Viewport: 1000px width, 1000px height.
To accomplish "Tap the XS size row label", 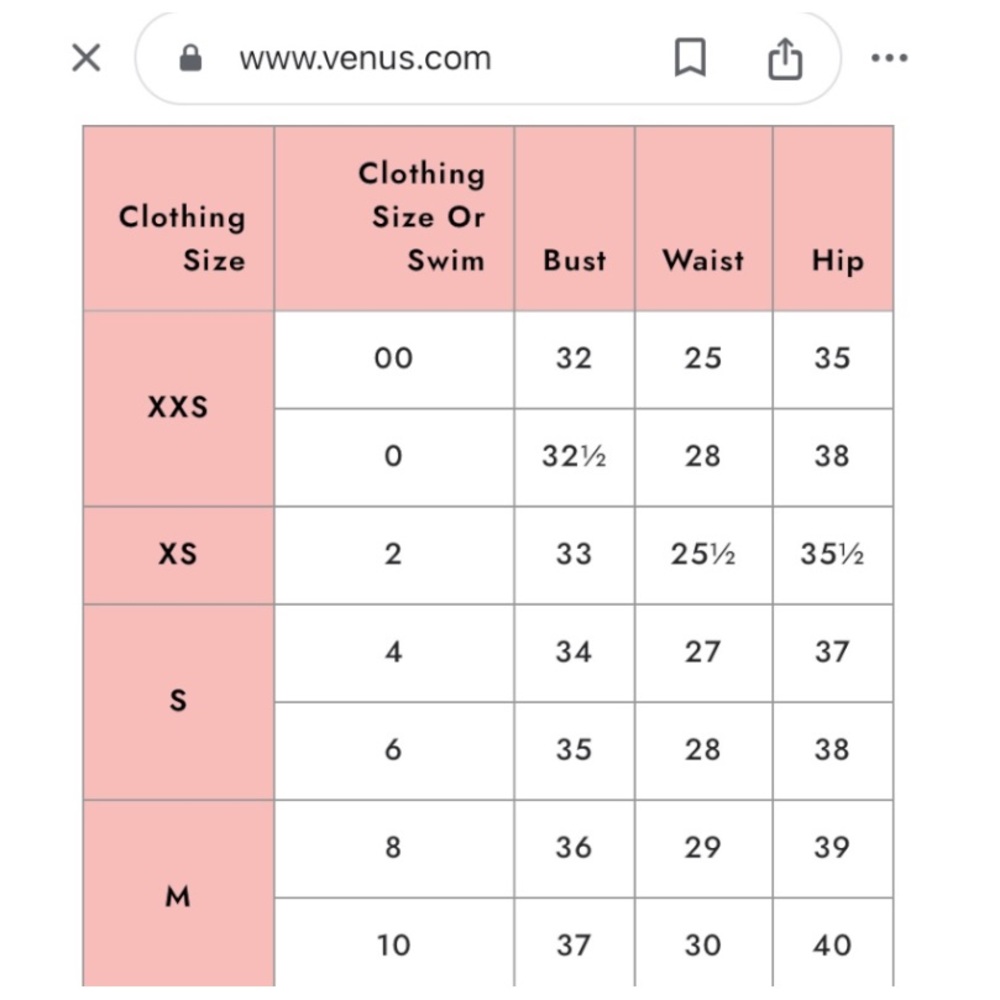I will click(179, 555).
